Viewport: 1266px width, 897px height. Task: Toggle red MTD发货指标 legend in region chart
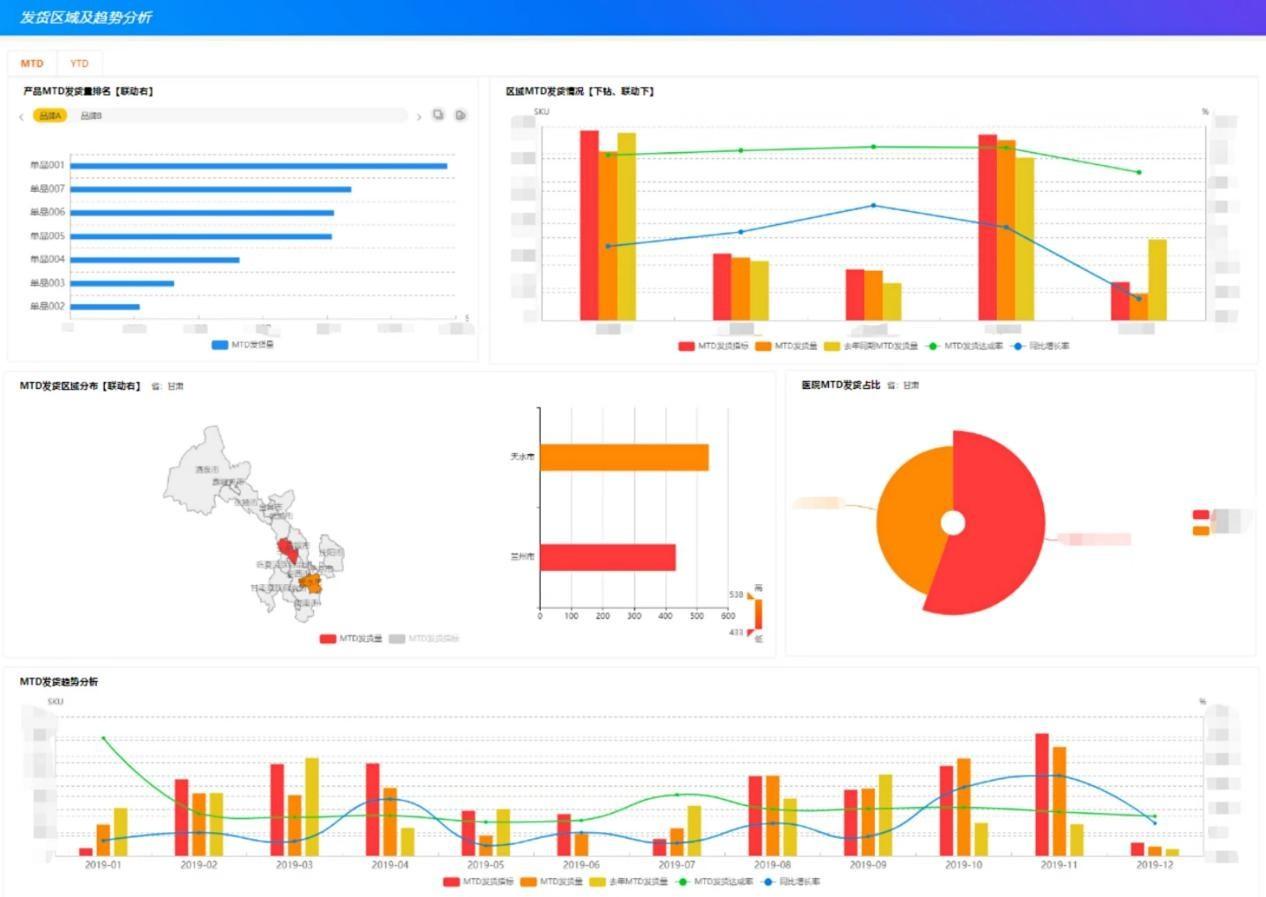tap(713, 346)
